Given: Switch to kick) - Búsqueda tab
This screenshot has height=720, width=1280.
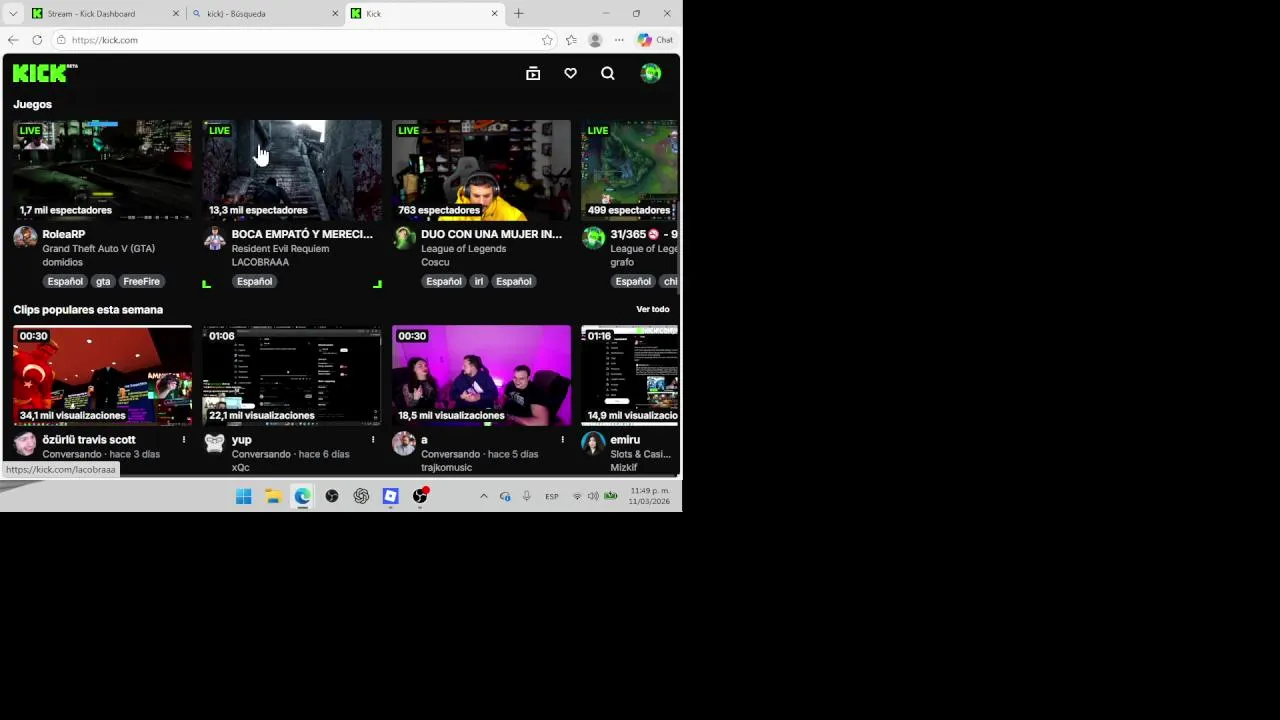Looking at the screenshot, I should (x=265, y=14).
